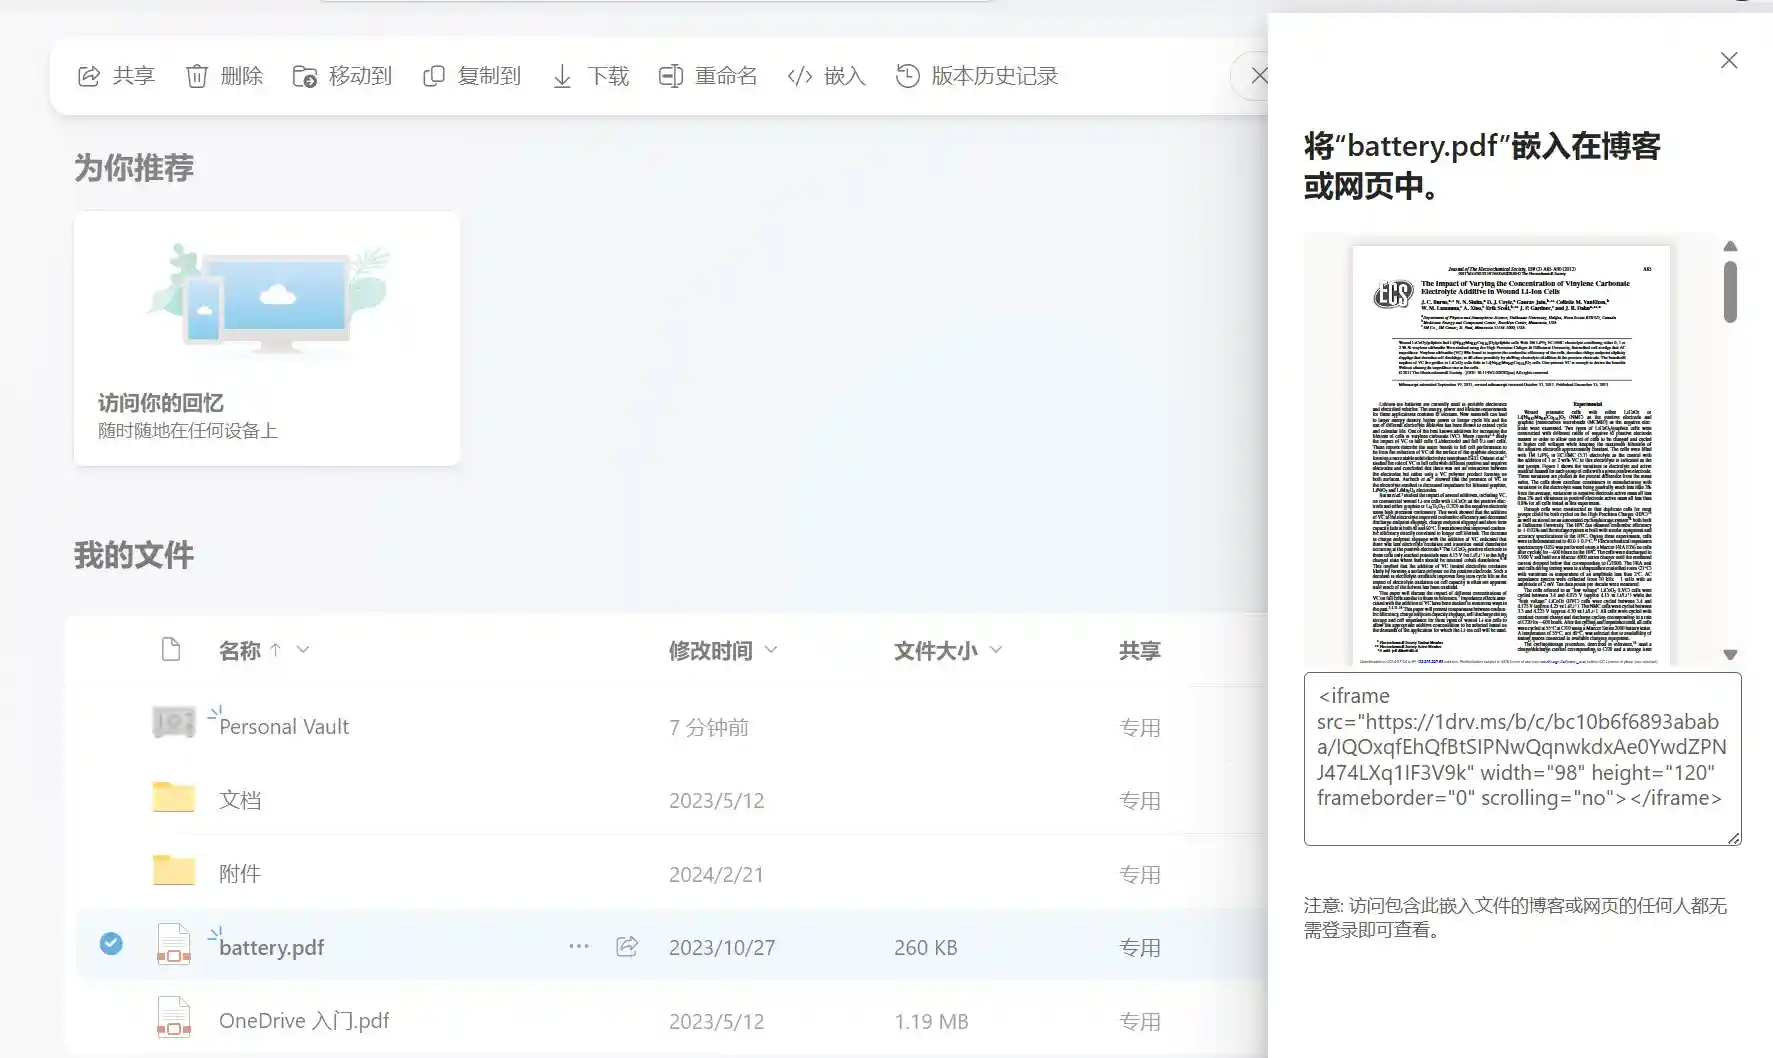Select the Move to toolbar option
This screenshot has height=1058, width=1773.
342,76
